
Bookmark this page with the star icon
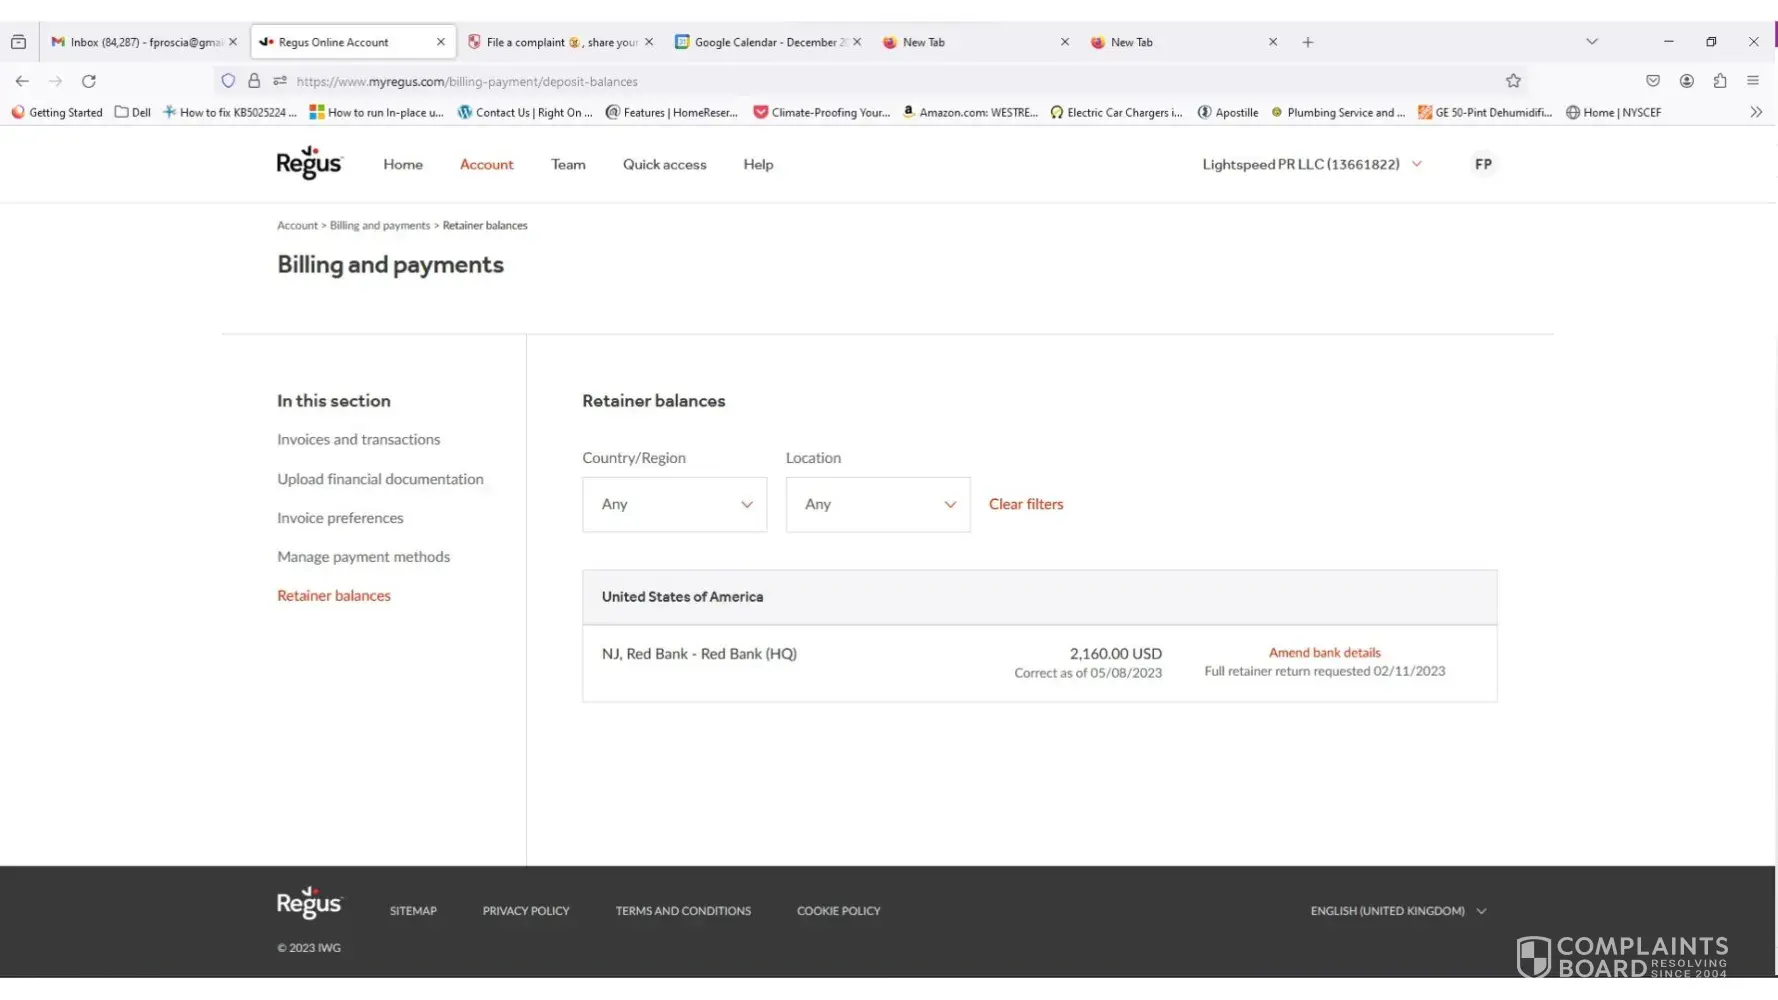[x=1512, y=81]
